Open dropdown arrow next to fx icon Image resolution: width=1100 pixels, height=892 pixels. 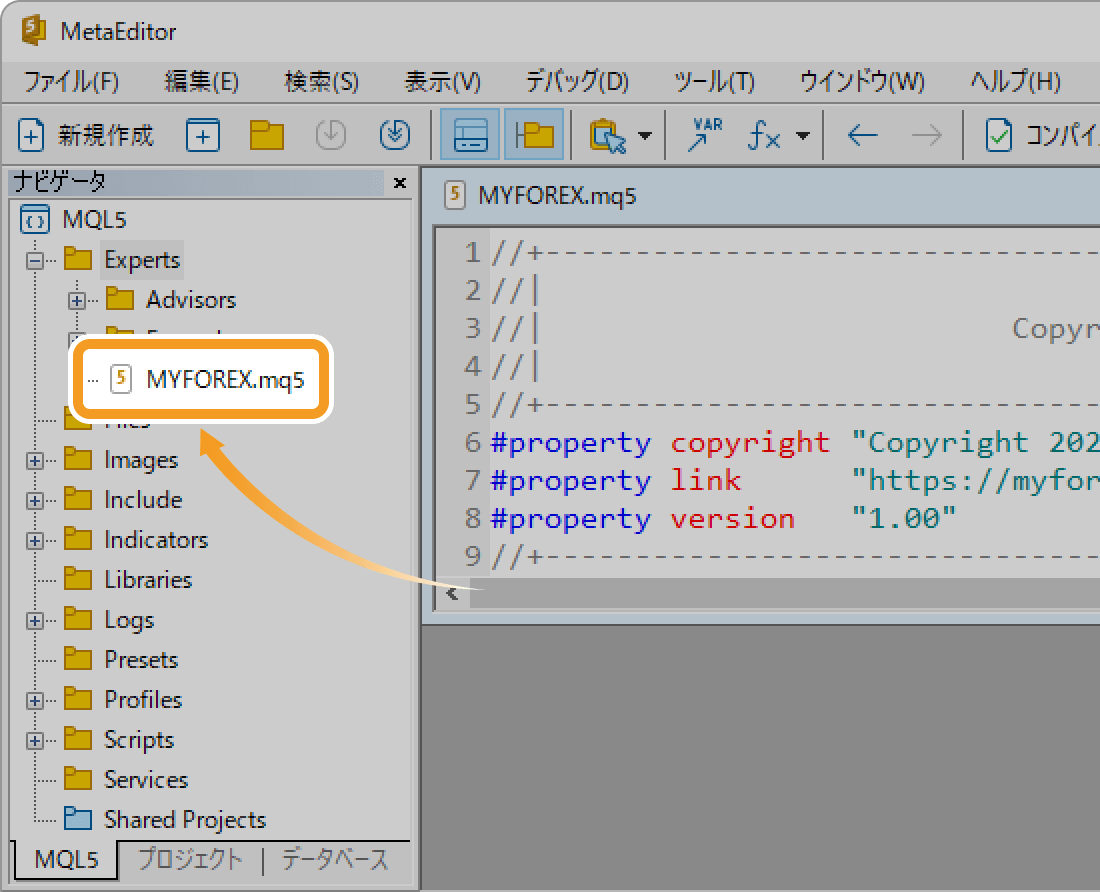(x=803, y=135)
